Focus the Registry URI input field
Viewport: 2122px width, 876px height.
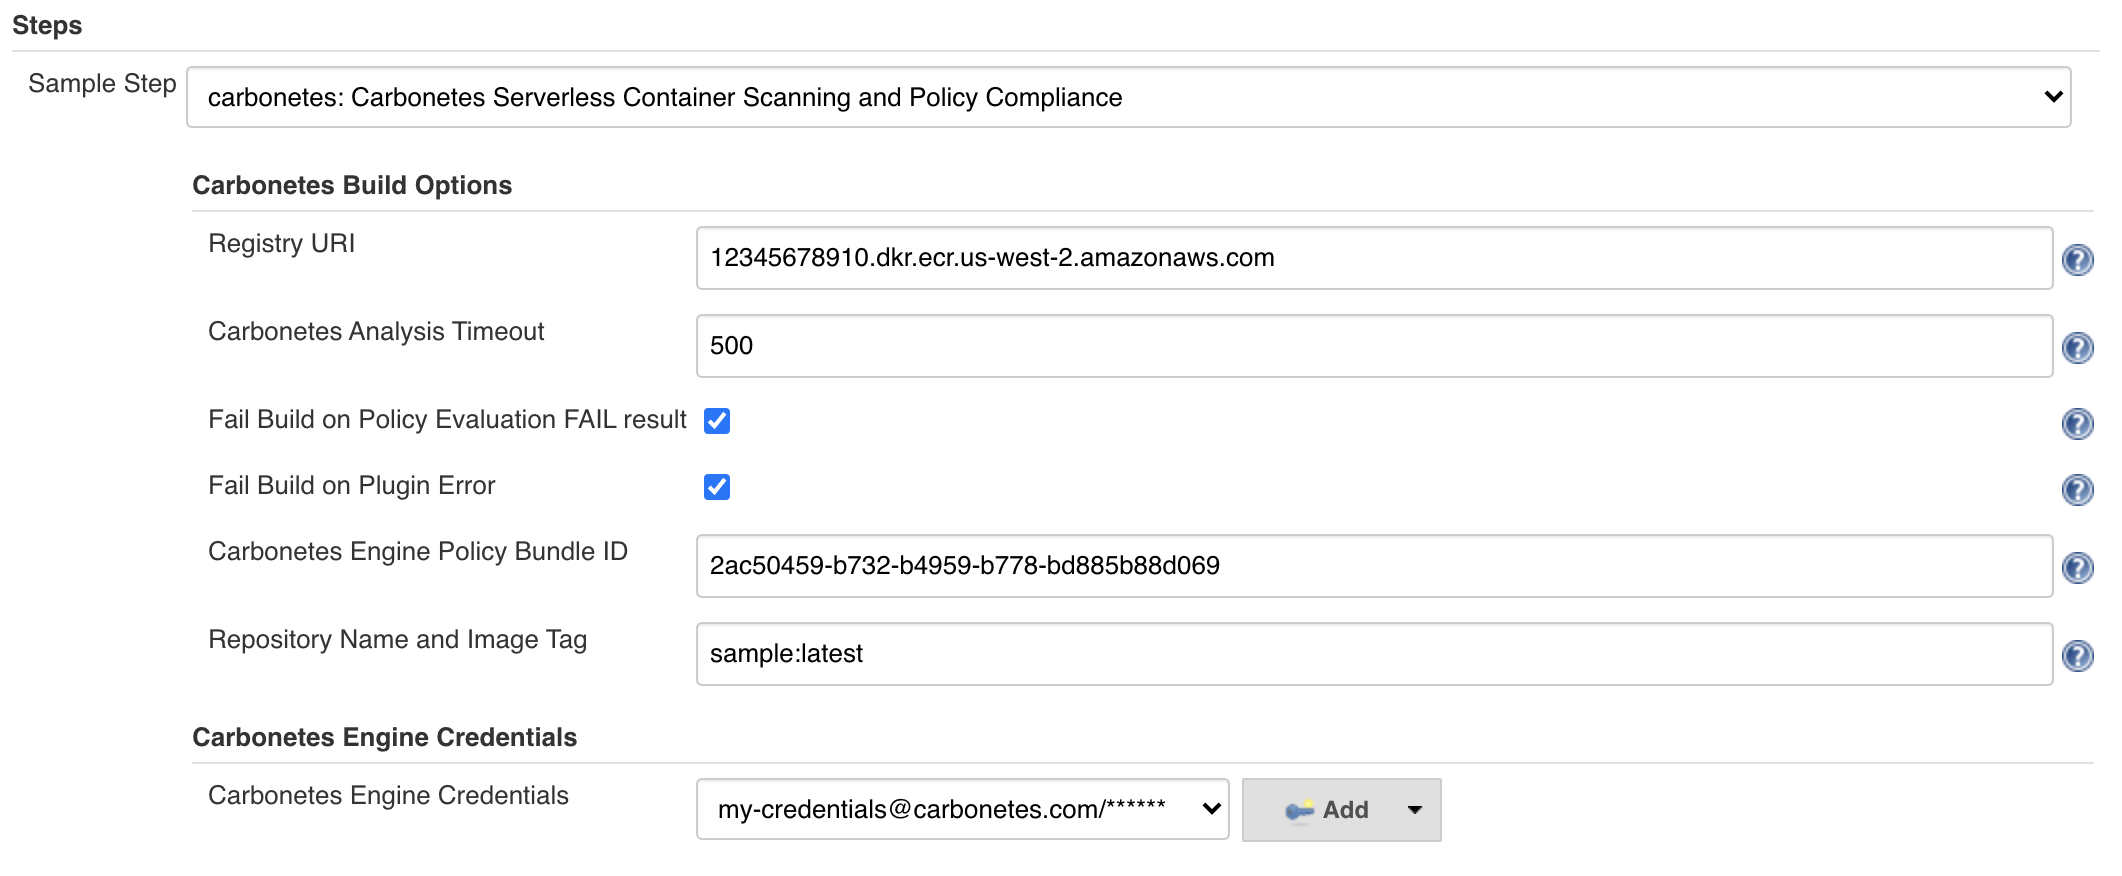tap(1374, 258)
